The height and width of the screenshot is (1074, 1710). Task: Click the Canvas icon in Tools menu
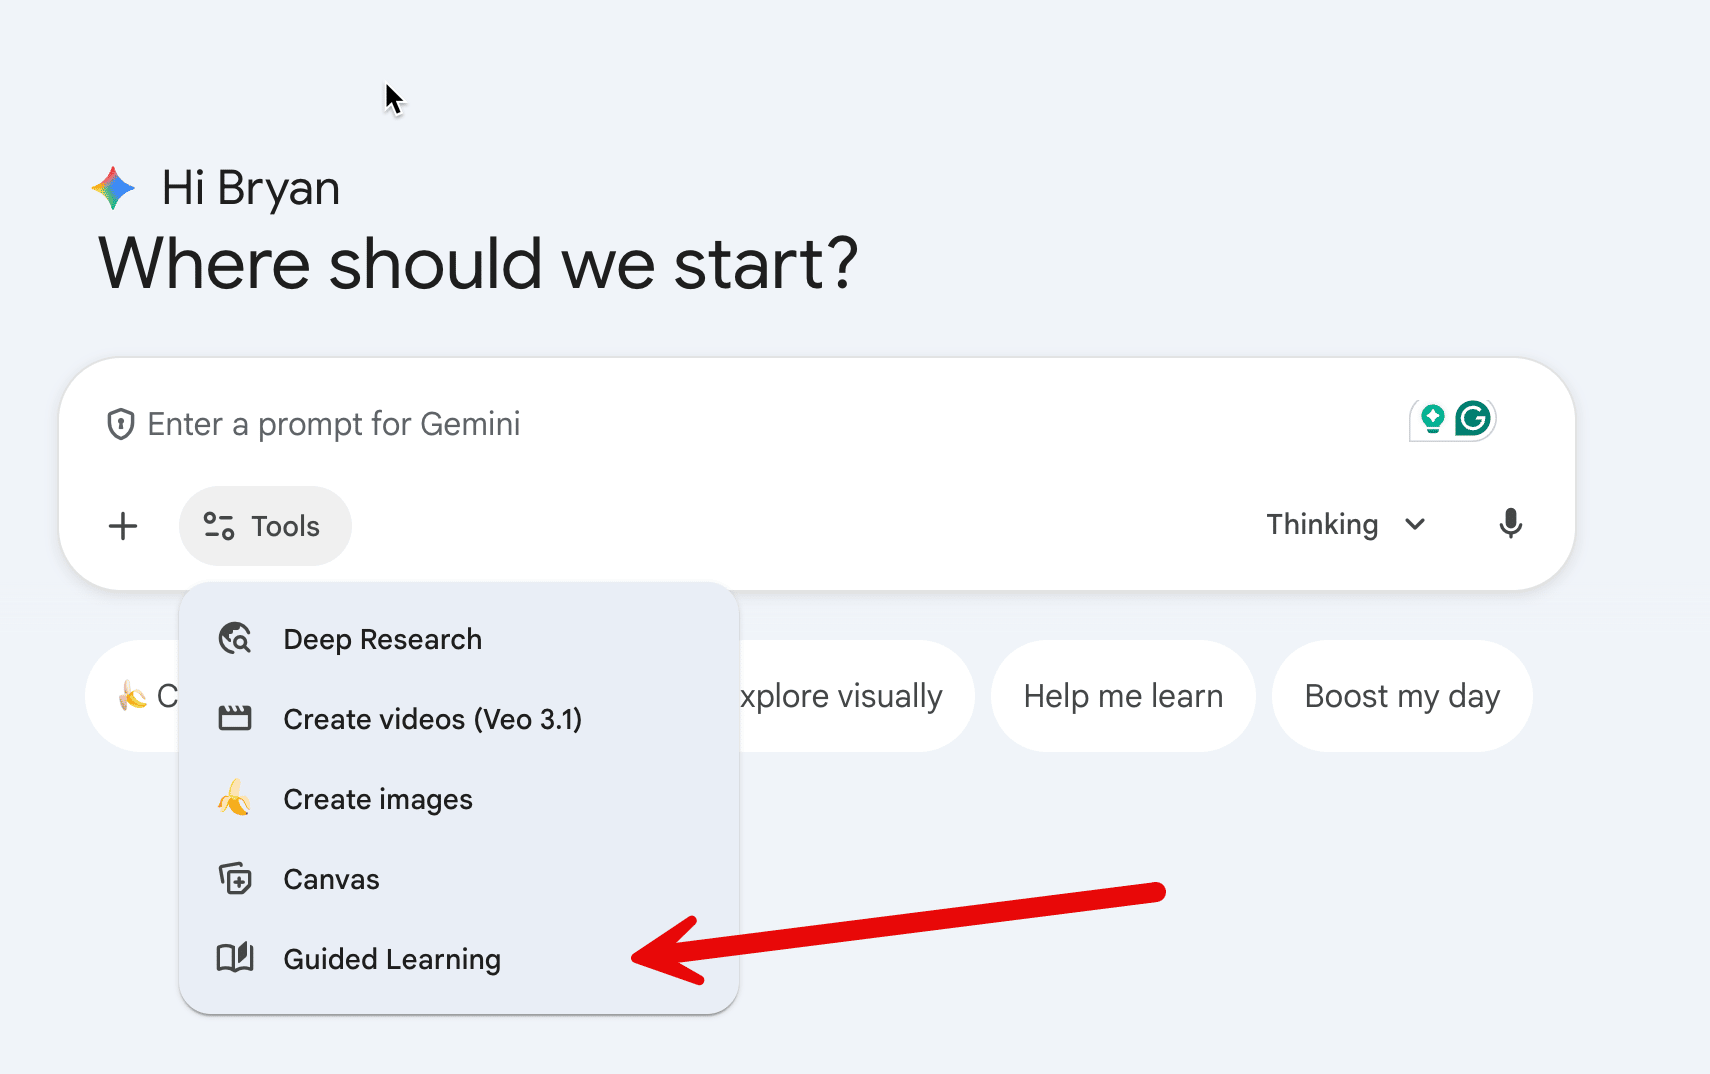click(235, 879)
